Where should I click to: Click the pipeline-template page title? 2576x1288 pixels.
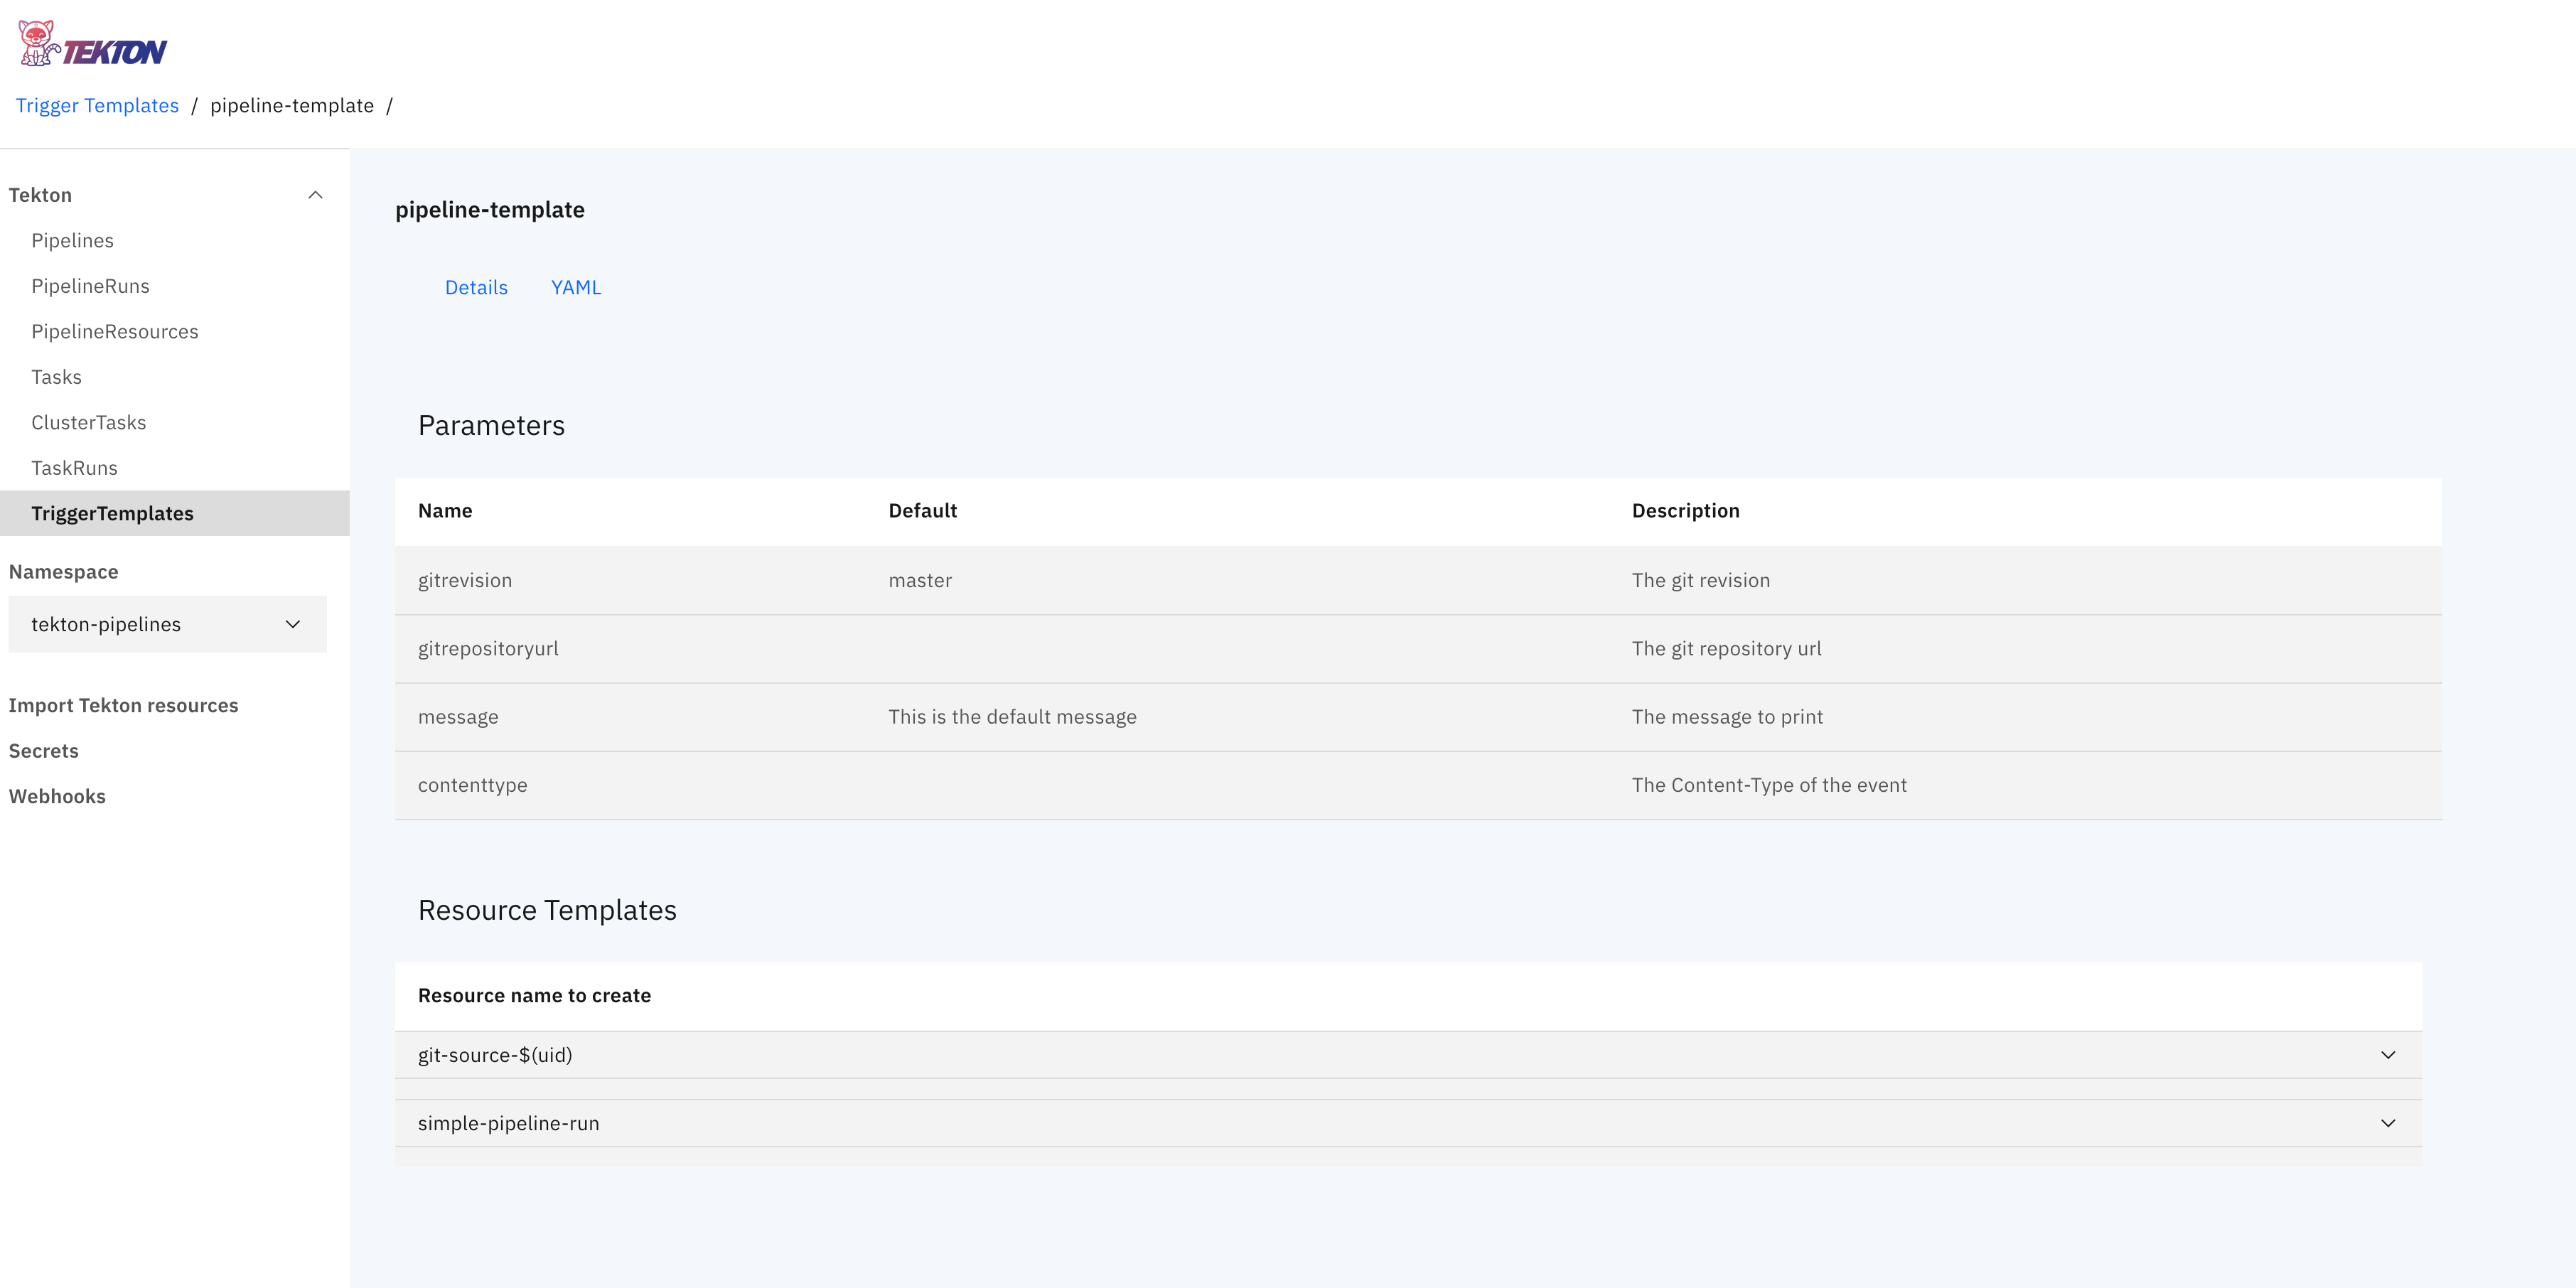(490, 210)
